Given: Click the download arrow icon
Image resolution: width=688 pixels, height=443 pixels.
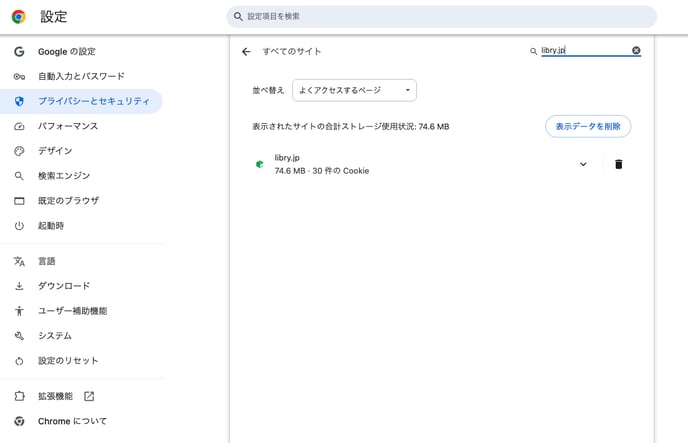Looking at the screenshot, I should coord(19,286).
